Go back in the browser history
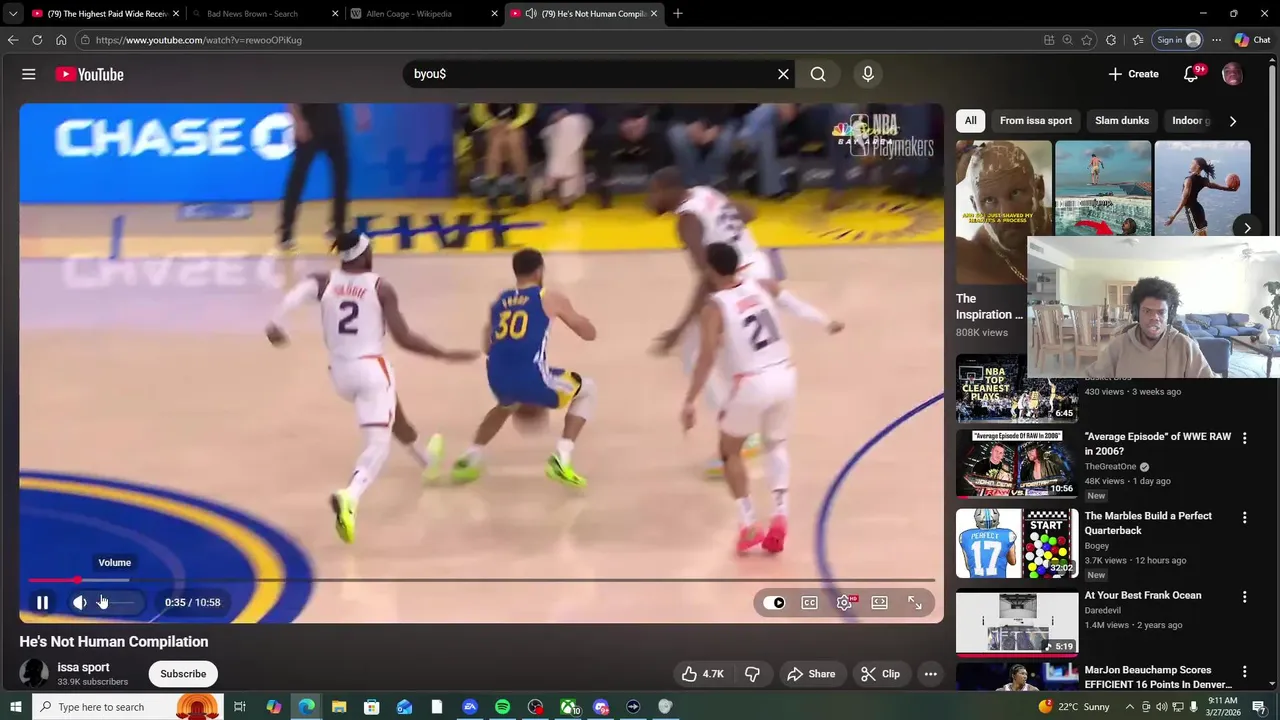 pos(12,40)
